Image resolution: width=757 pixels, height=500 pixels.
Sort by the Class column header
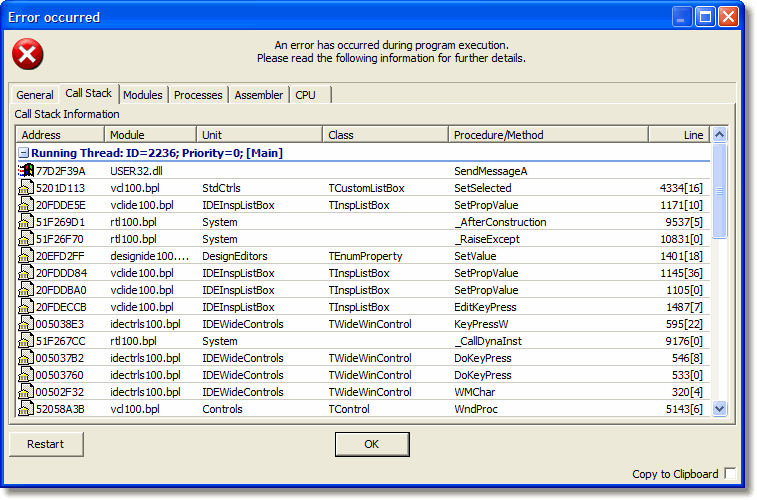[x=385, y=135]
